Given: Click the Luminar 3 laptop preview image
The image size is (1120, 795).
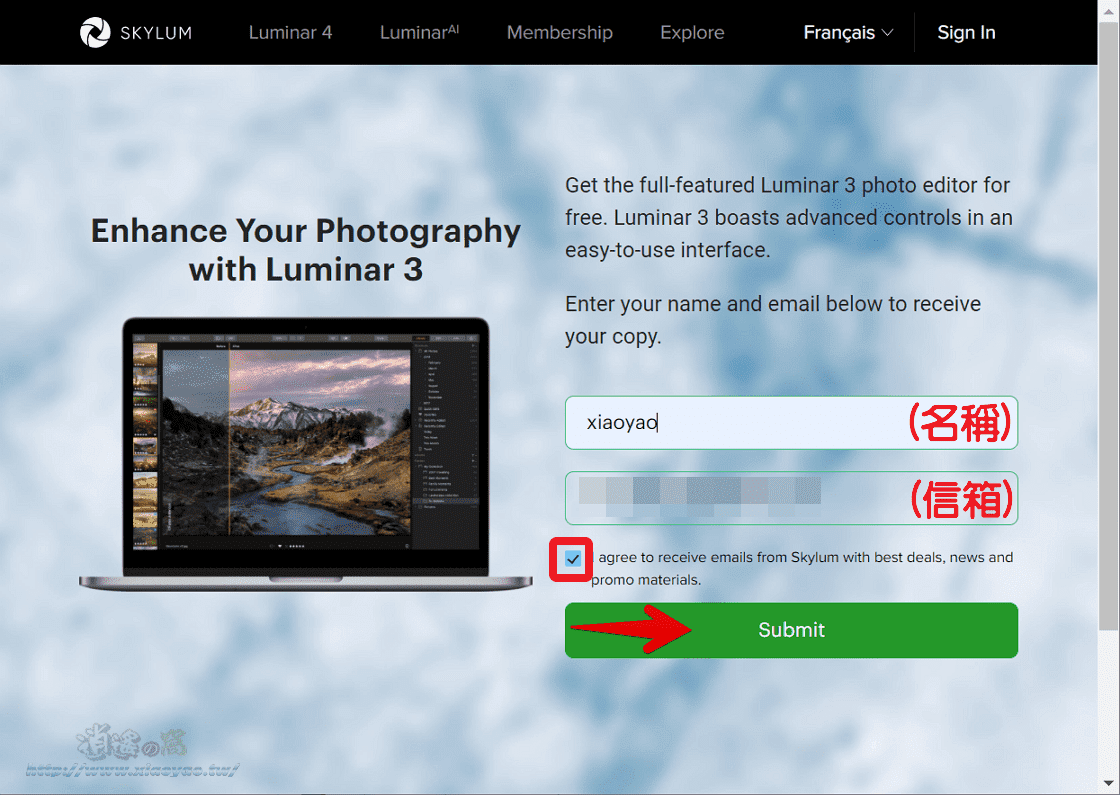Looking at the screenshot, I should pyautogui.click(x=306, y=454).
